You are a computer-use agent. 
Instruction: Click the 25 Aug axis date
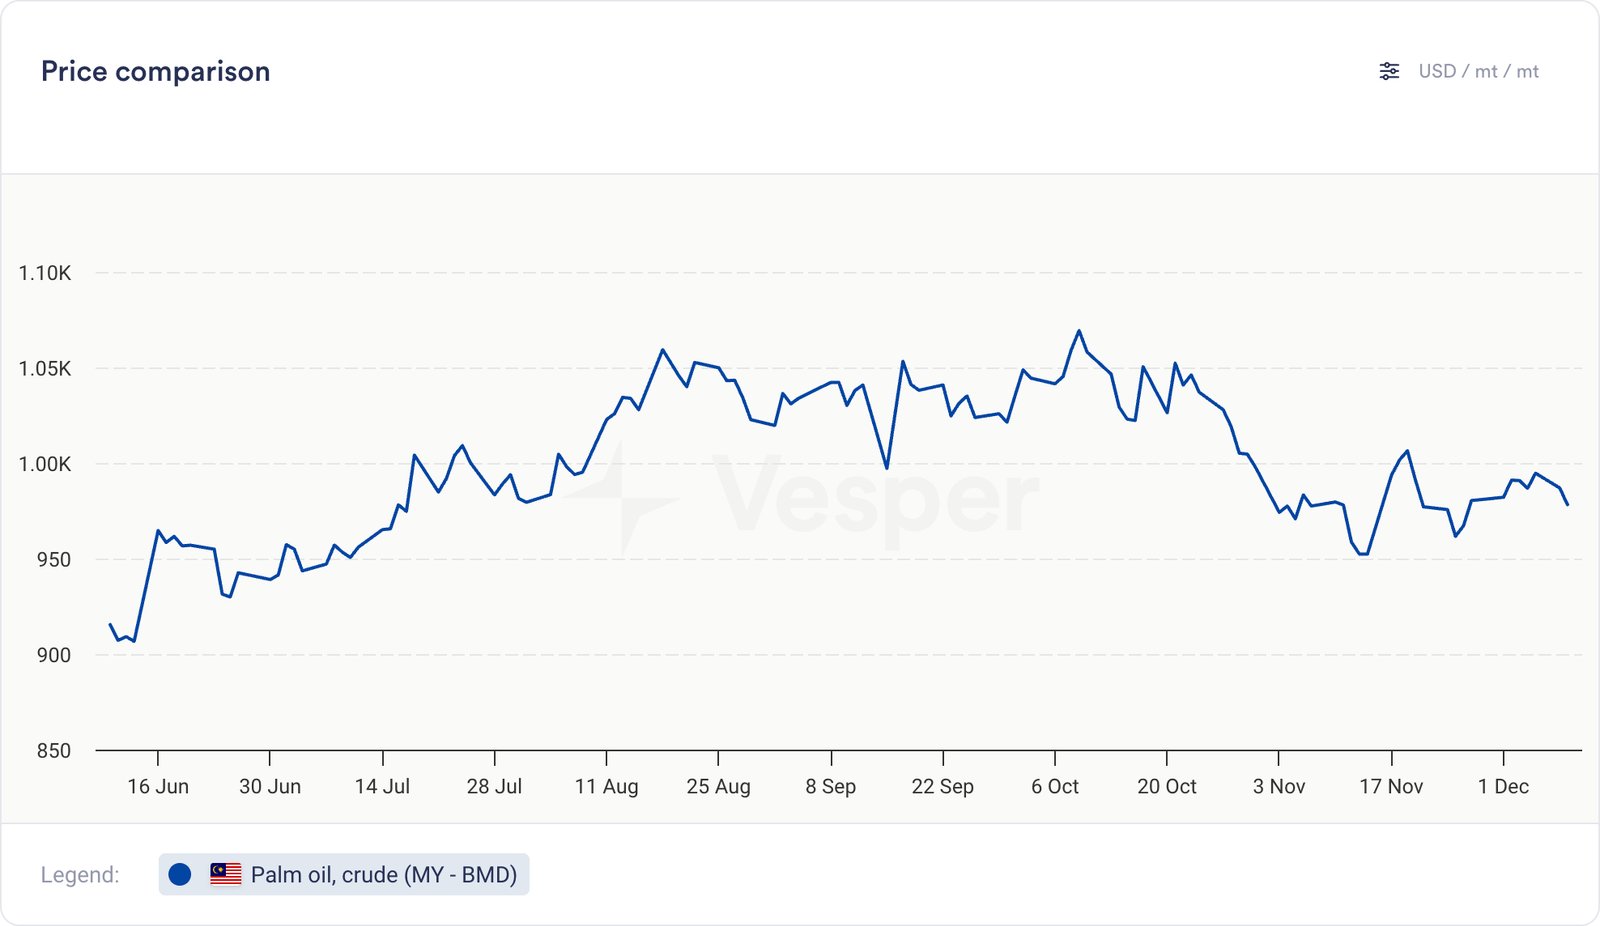point(718,786)
